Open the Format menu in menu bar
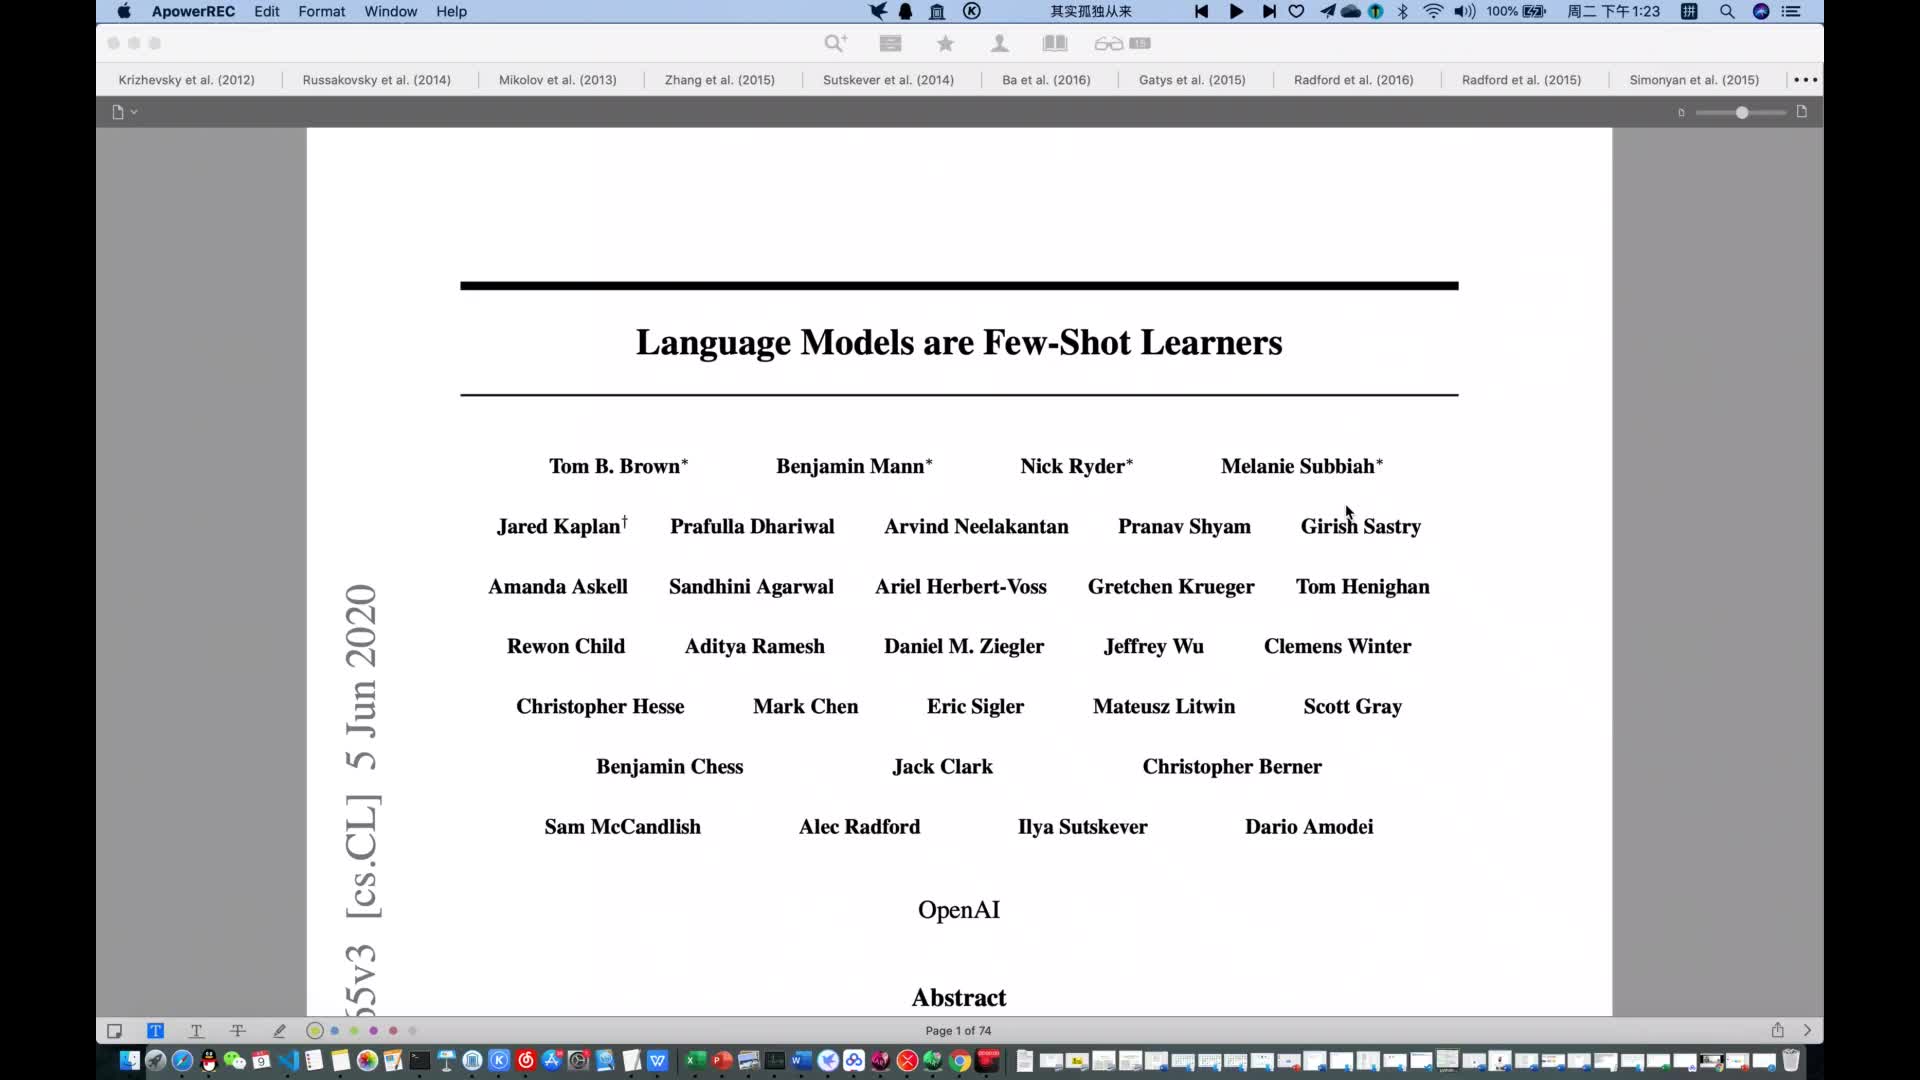 (320, 11)
